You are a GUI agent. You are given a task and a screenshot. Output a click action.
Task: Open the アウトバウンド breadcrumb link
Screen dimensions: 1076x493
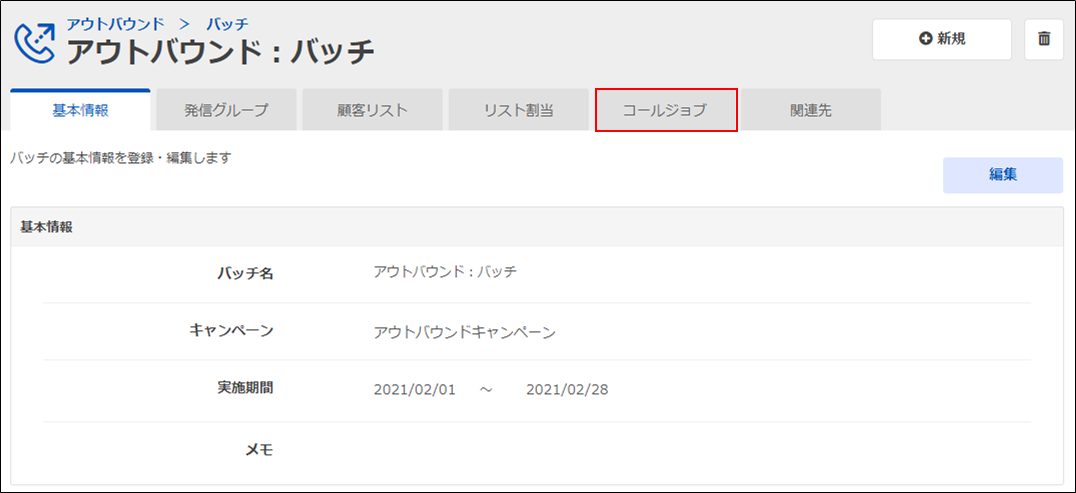click(x=115, y=23)
